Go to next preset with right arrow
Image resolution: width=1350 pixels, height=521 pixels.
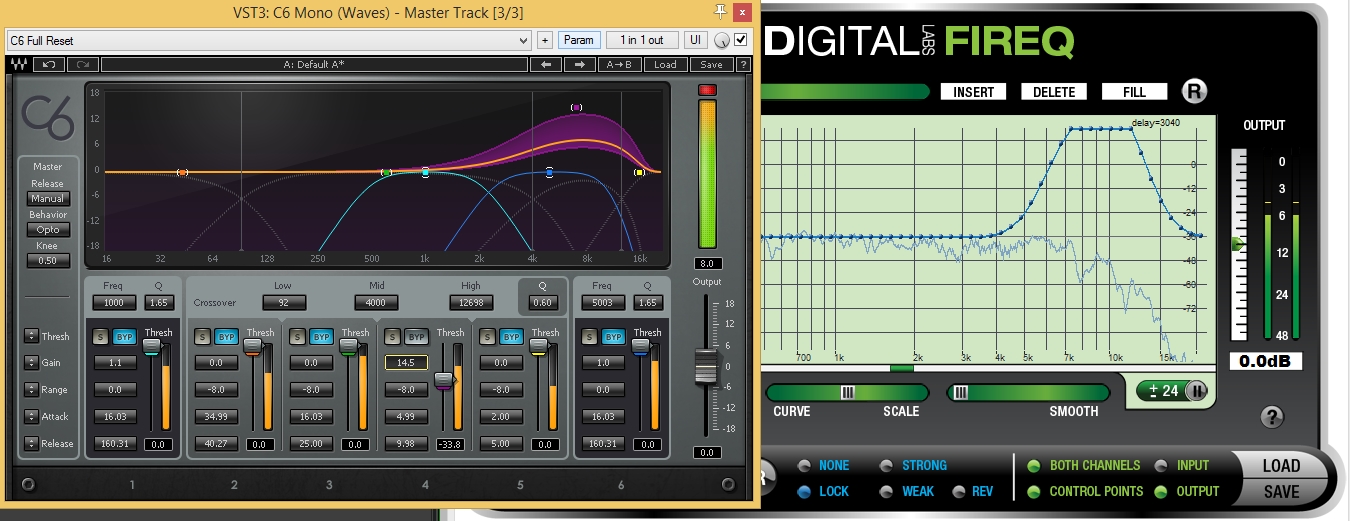(579, 64)
